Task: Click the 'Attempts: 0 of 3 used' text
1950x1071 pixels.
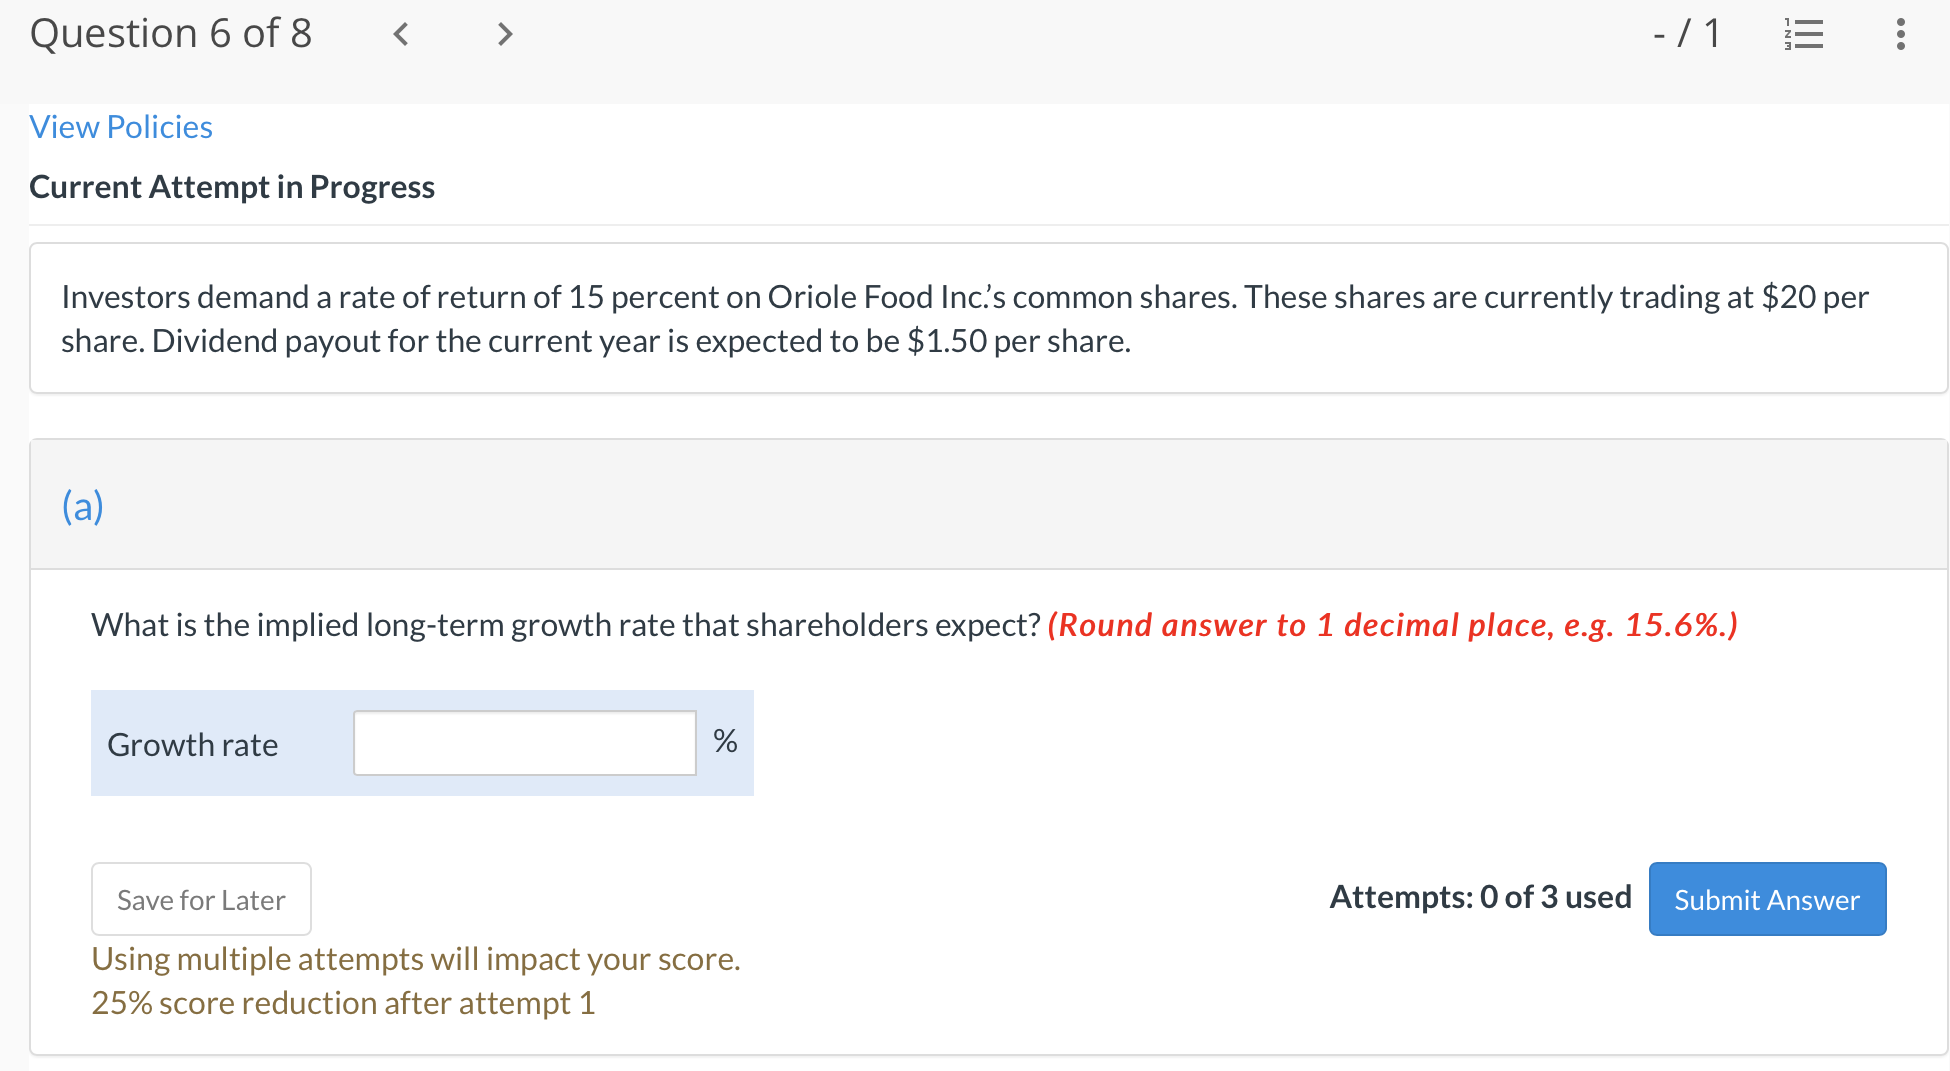Action: point(1479,897)
